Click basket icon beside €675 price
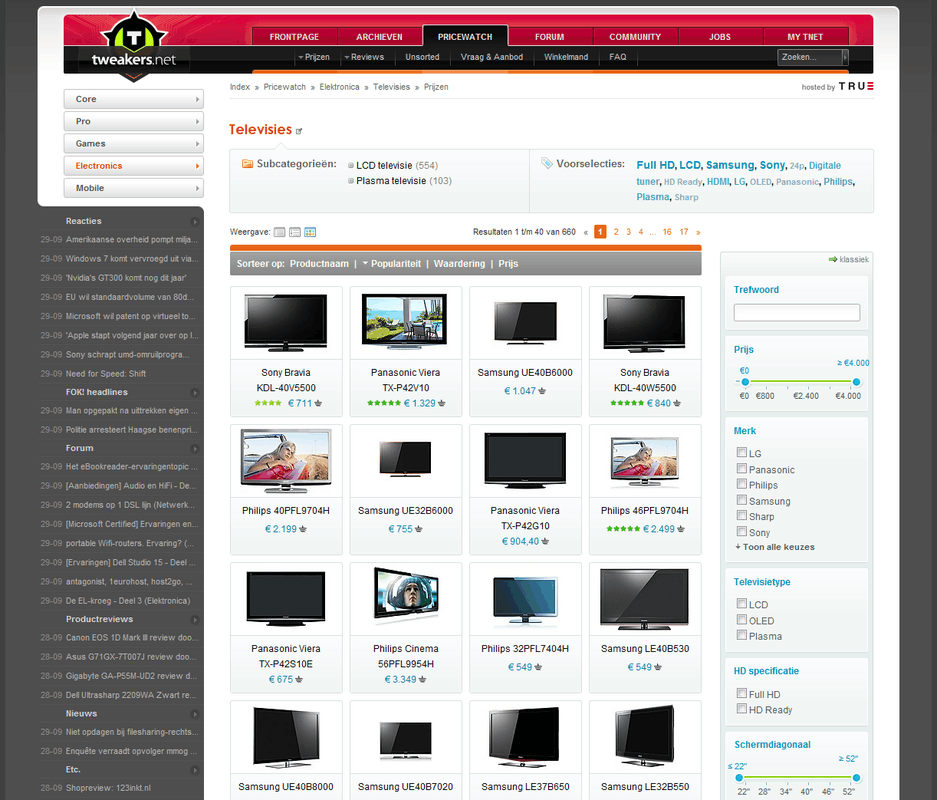The image size is (937, 800). click(299, 679)
